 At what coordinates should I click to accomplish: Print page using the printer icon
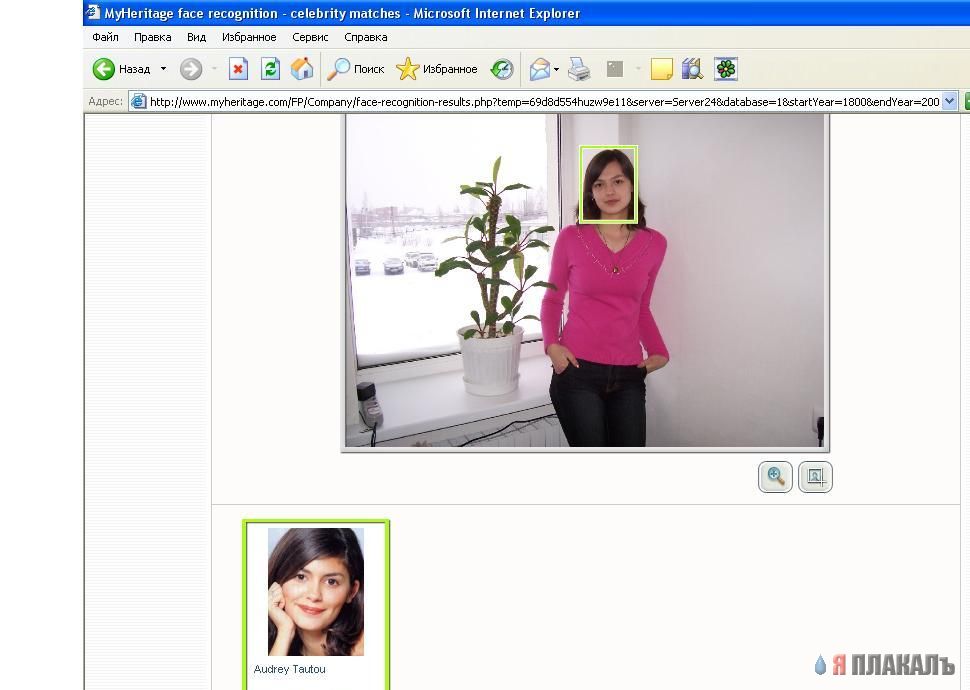(x=579, y=69)
